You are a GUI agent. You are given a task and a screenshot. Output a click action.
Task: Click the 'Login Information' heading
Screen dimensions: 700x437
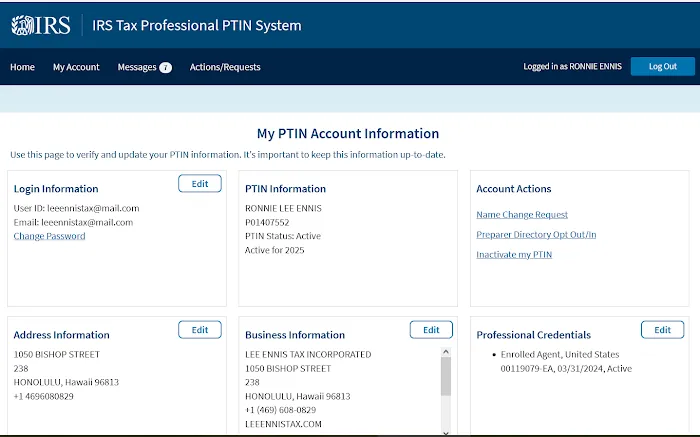coord(56,189)
